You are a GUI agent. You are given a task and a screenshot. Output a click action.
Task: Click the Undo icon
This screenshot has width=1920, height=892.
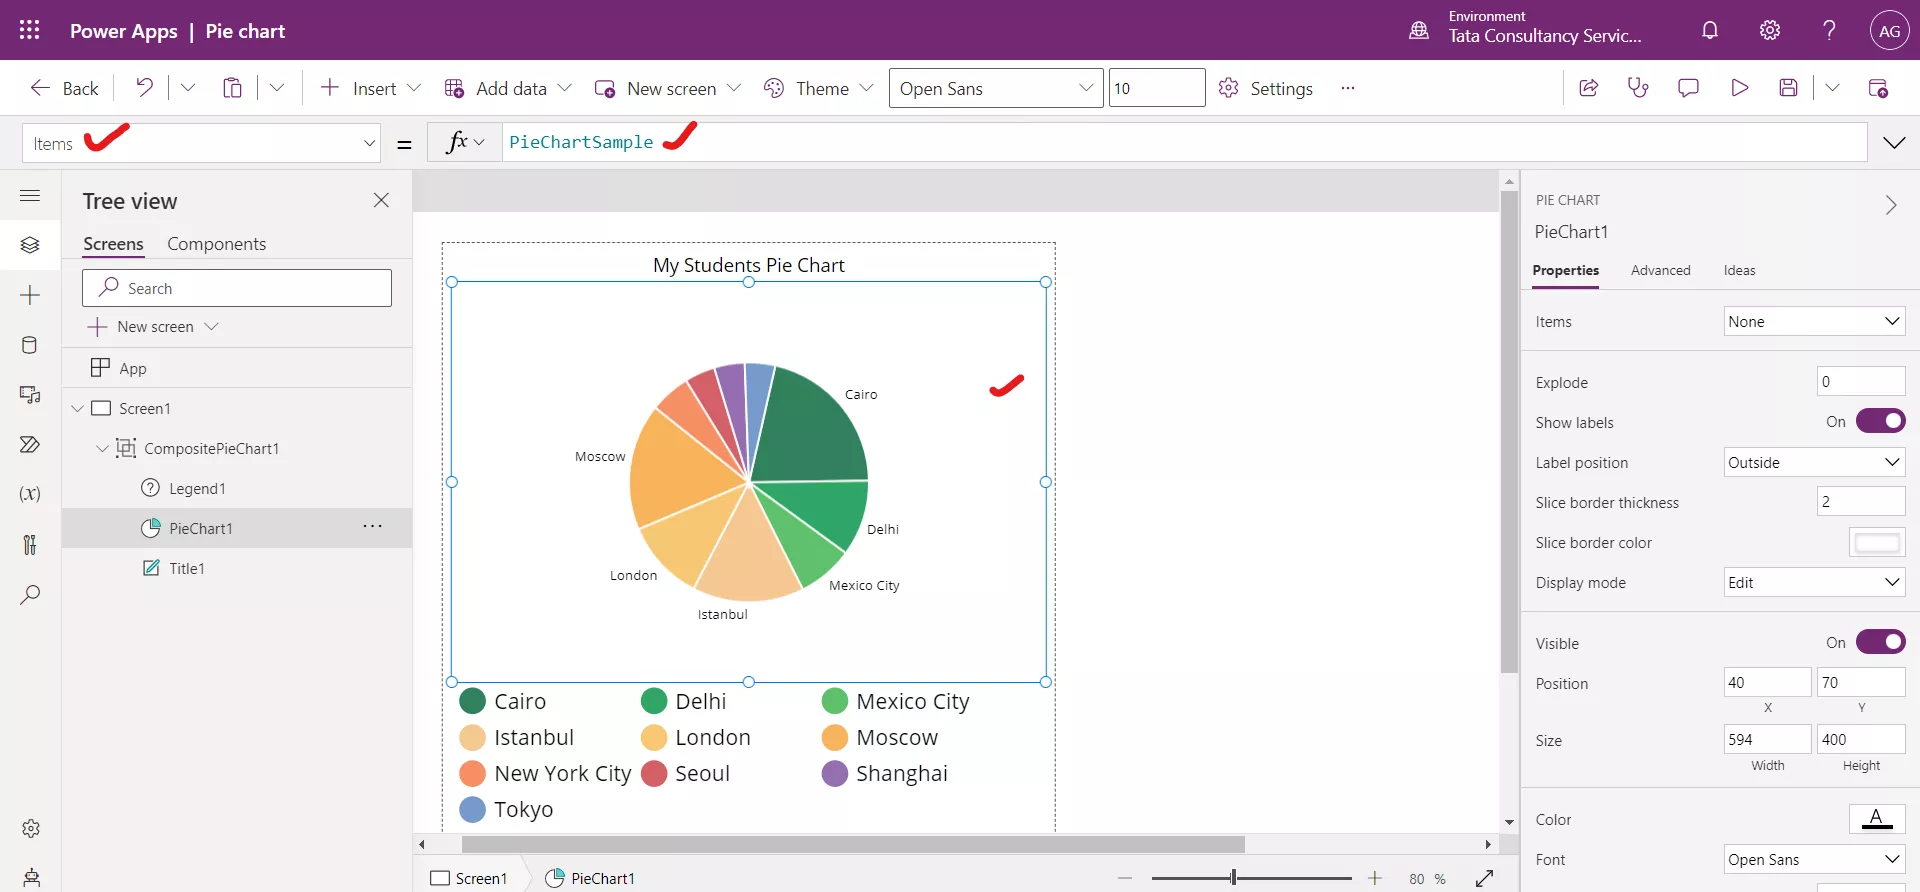click(x=144, y=88)
